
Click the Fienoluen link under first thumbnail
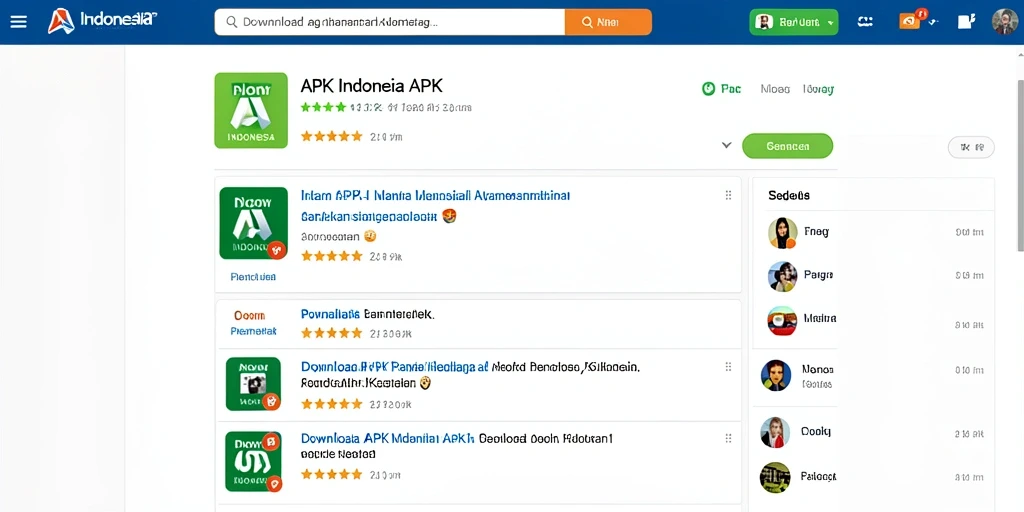point(253,277)
